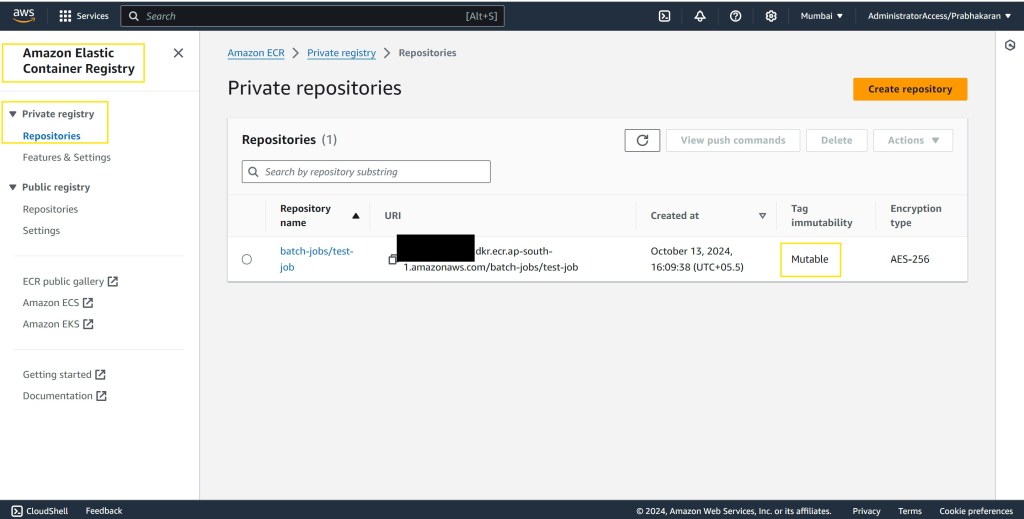Viewport: 1024px width, 519px height.
Task: Open the help question mark icon
Action: click(x=735, y=16)
